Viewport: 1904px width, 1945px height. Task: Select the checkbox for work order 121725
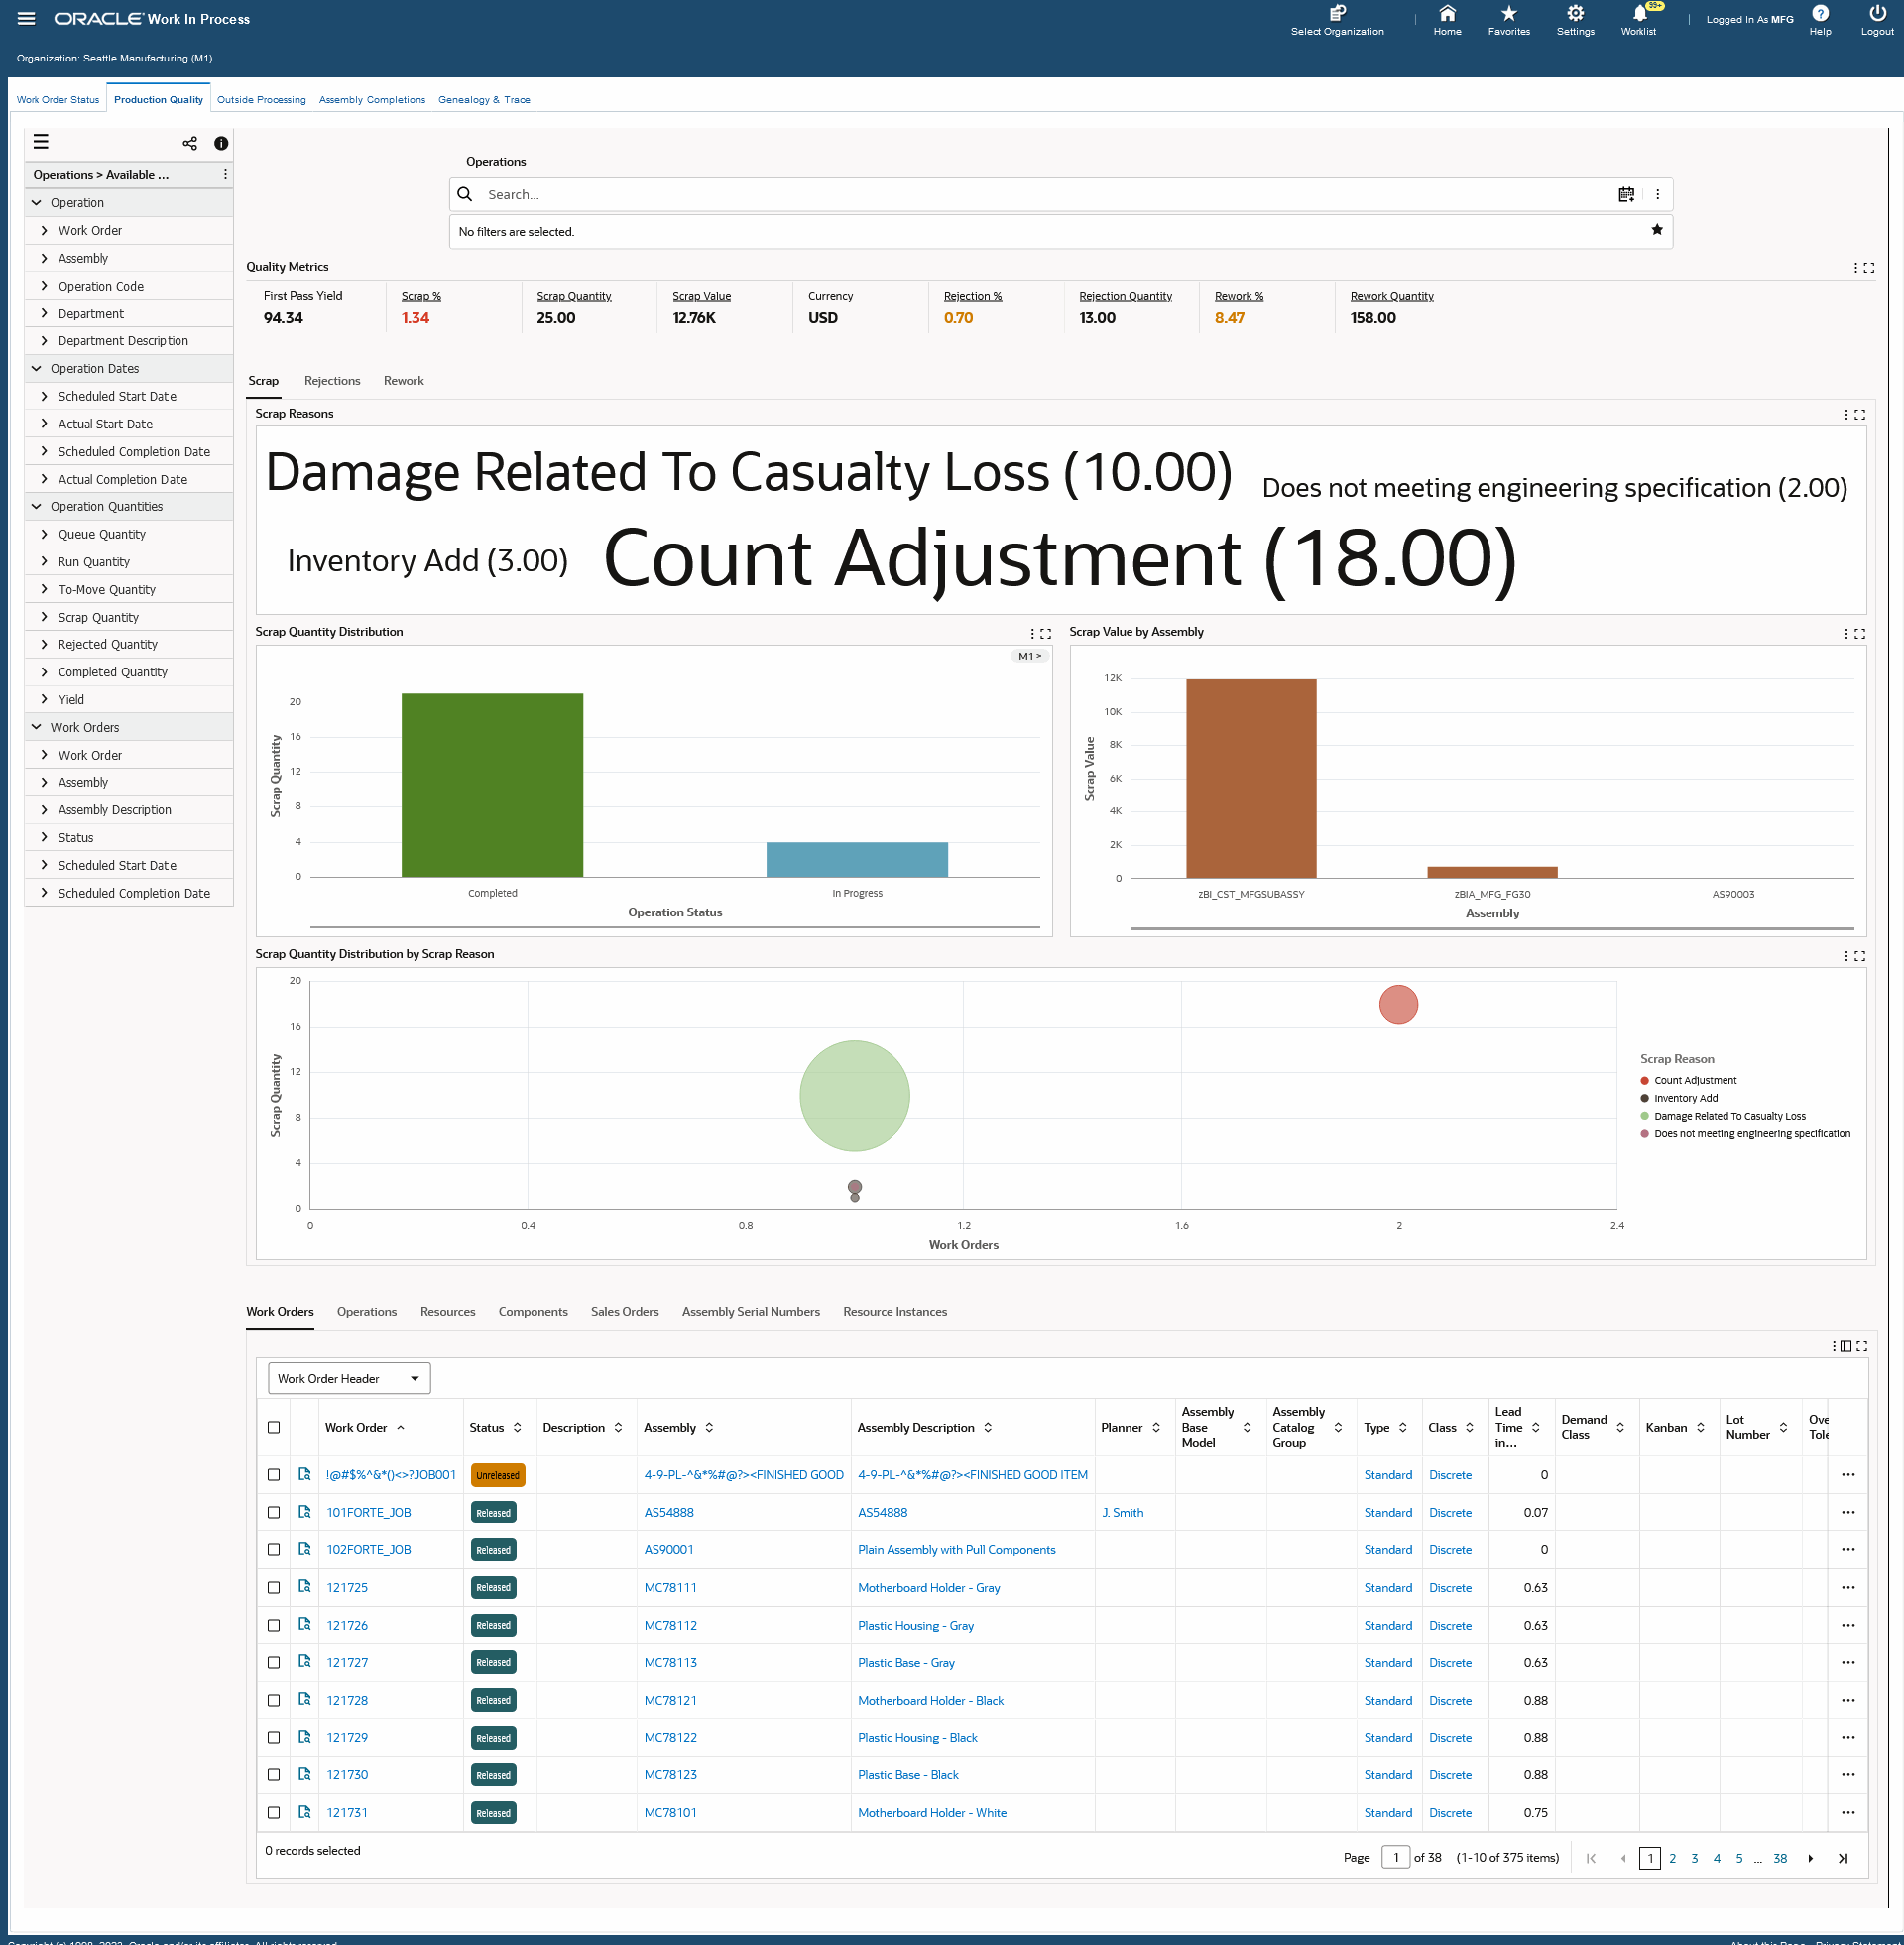274,1587
